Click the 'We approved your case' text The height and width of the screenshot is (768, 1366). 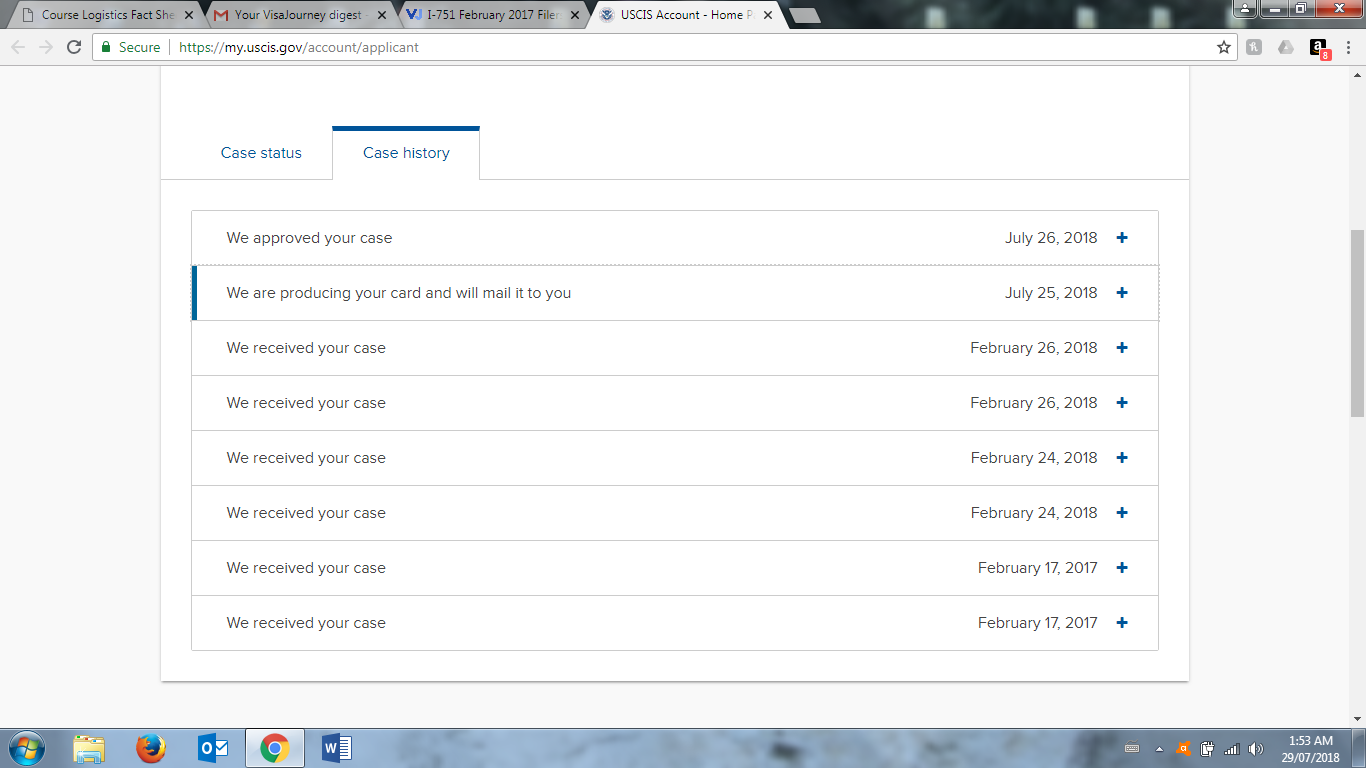(309, 238)
